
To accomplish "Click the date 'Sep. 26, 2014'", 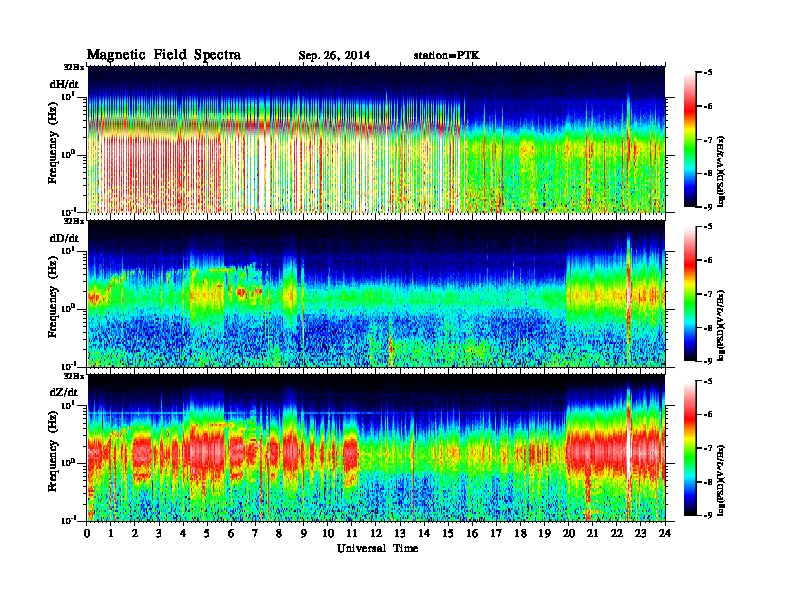I will click(x=334, y=56).
